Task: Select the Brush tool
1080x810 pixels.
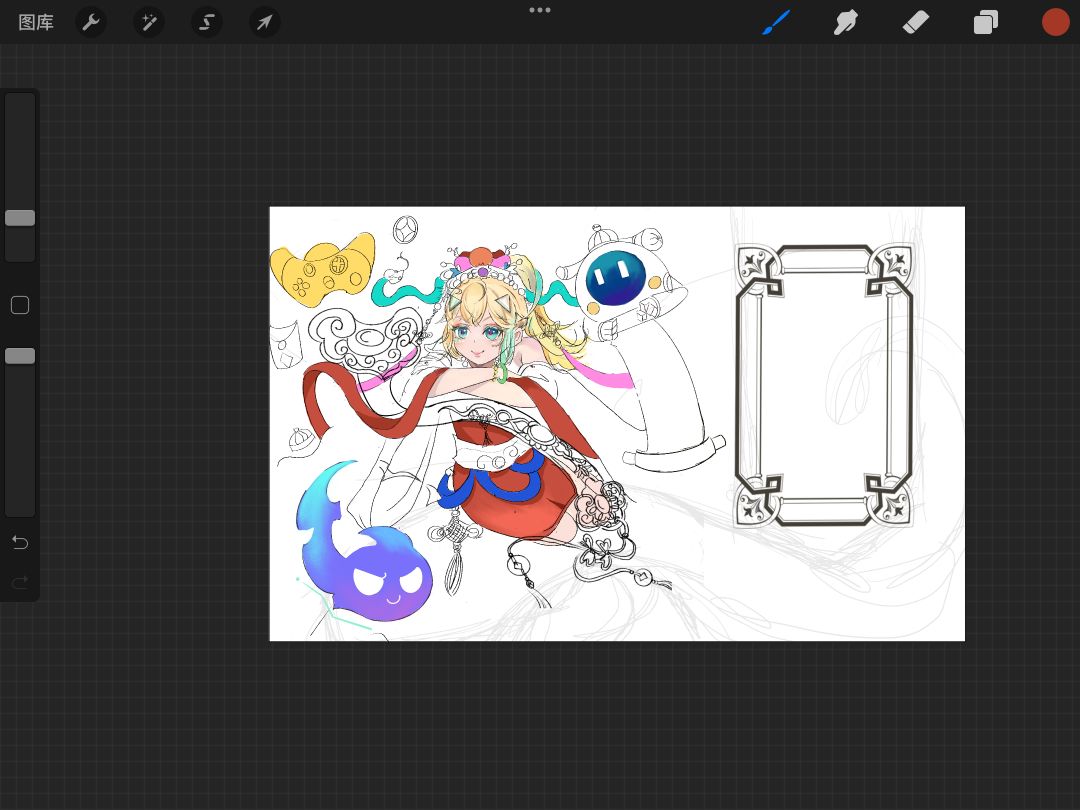Action: (x=776, y=22)
